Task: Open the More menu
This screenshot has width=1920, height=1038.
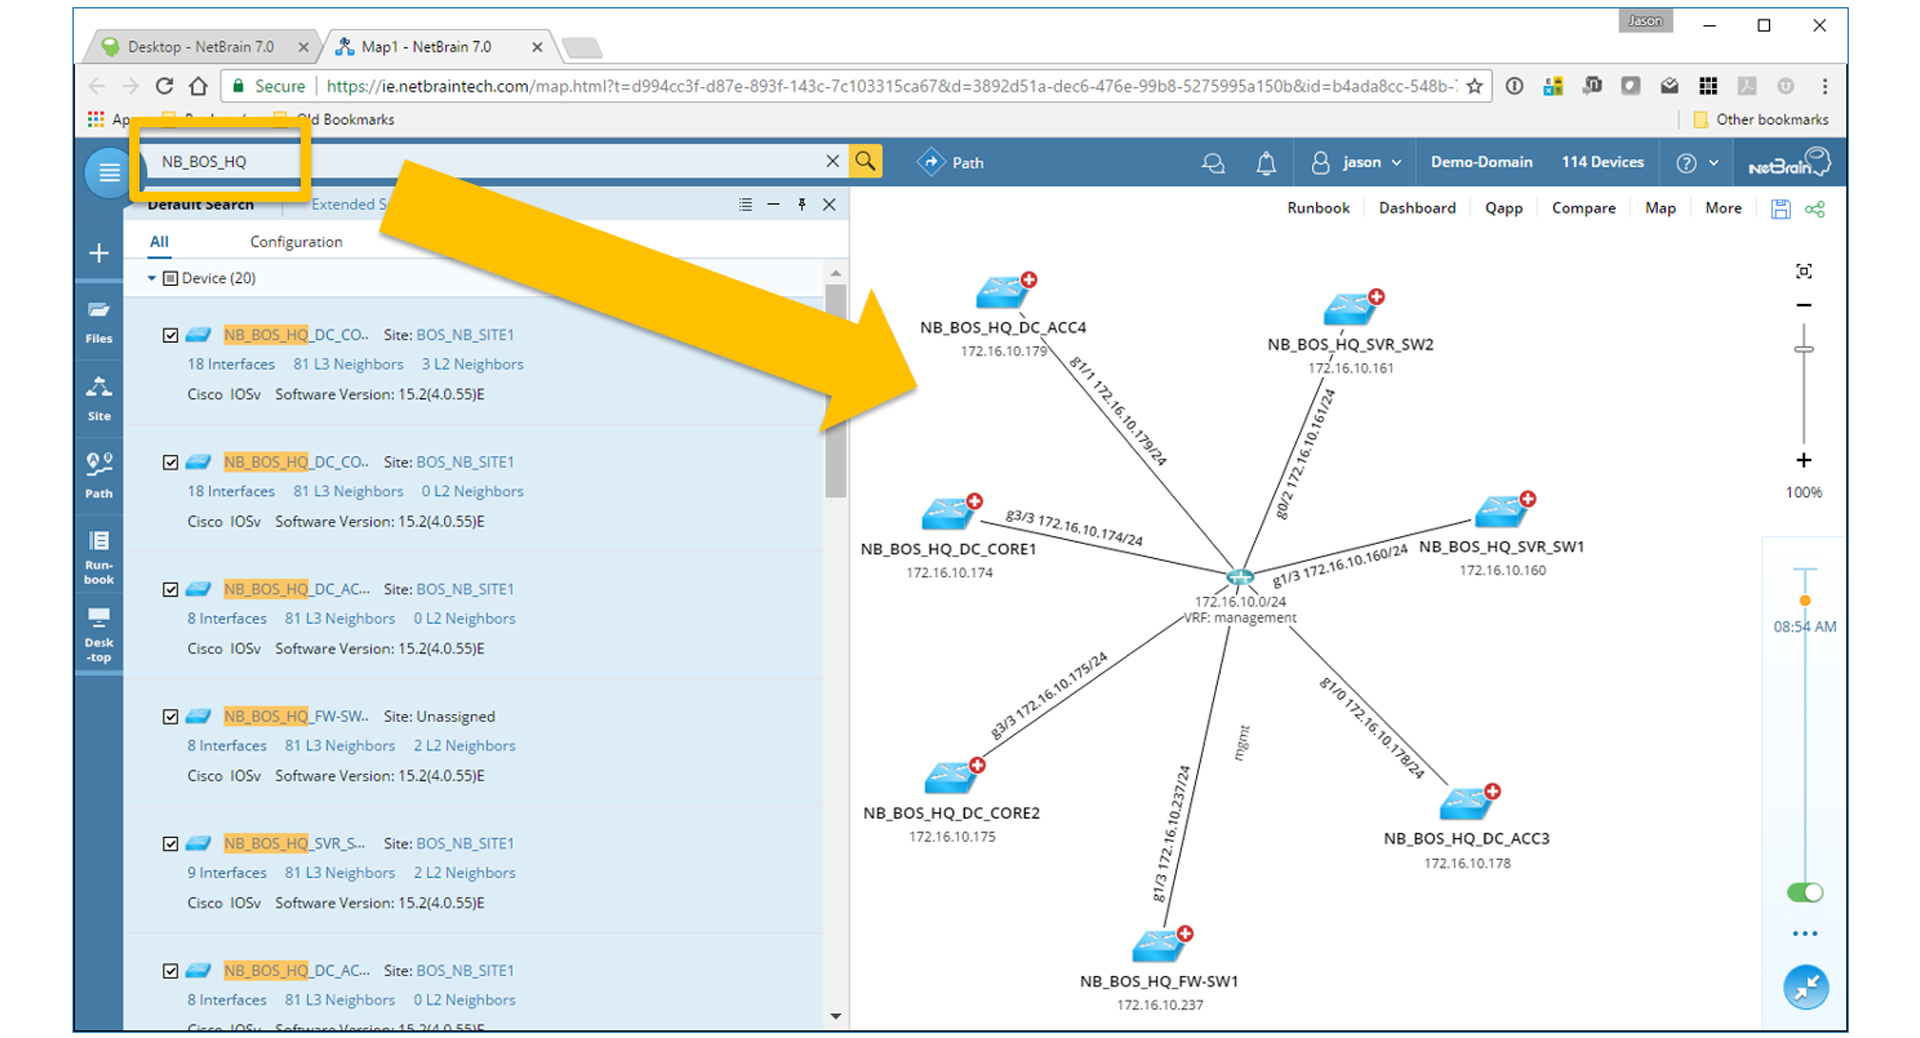Action: 1723,208
